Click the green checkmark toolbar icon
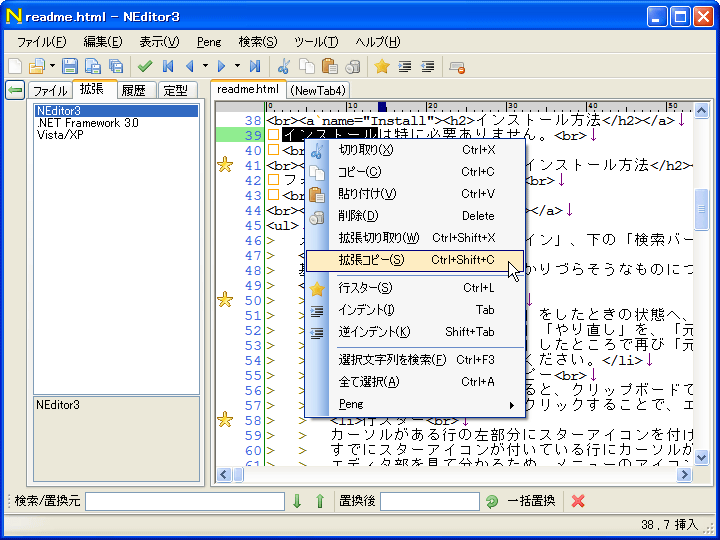 (145, 67)
